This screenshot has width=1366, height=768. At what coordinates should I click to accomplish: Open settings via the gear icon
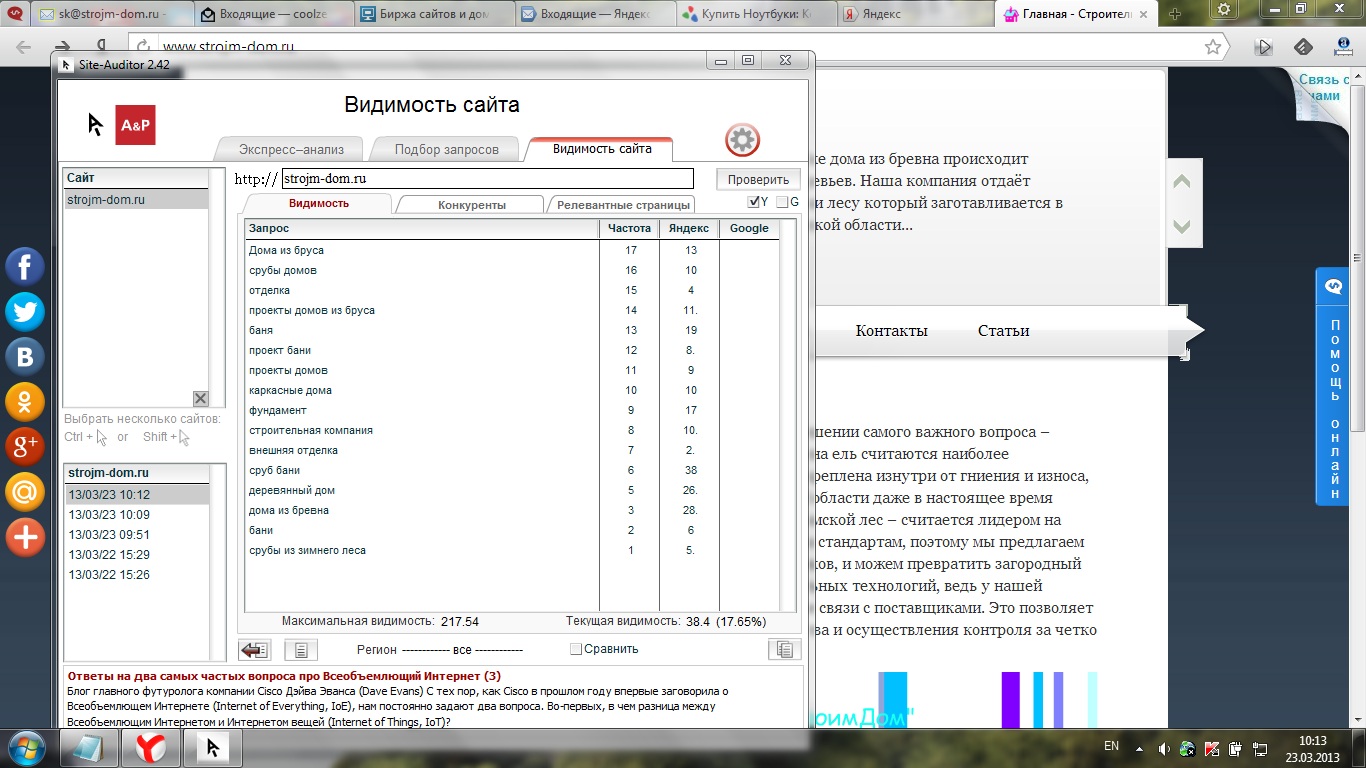pos(742,140)
